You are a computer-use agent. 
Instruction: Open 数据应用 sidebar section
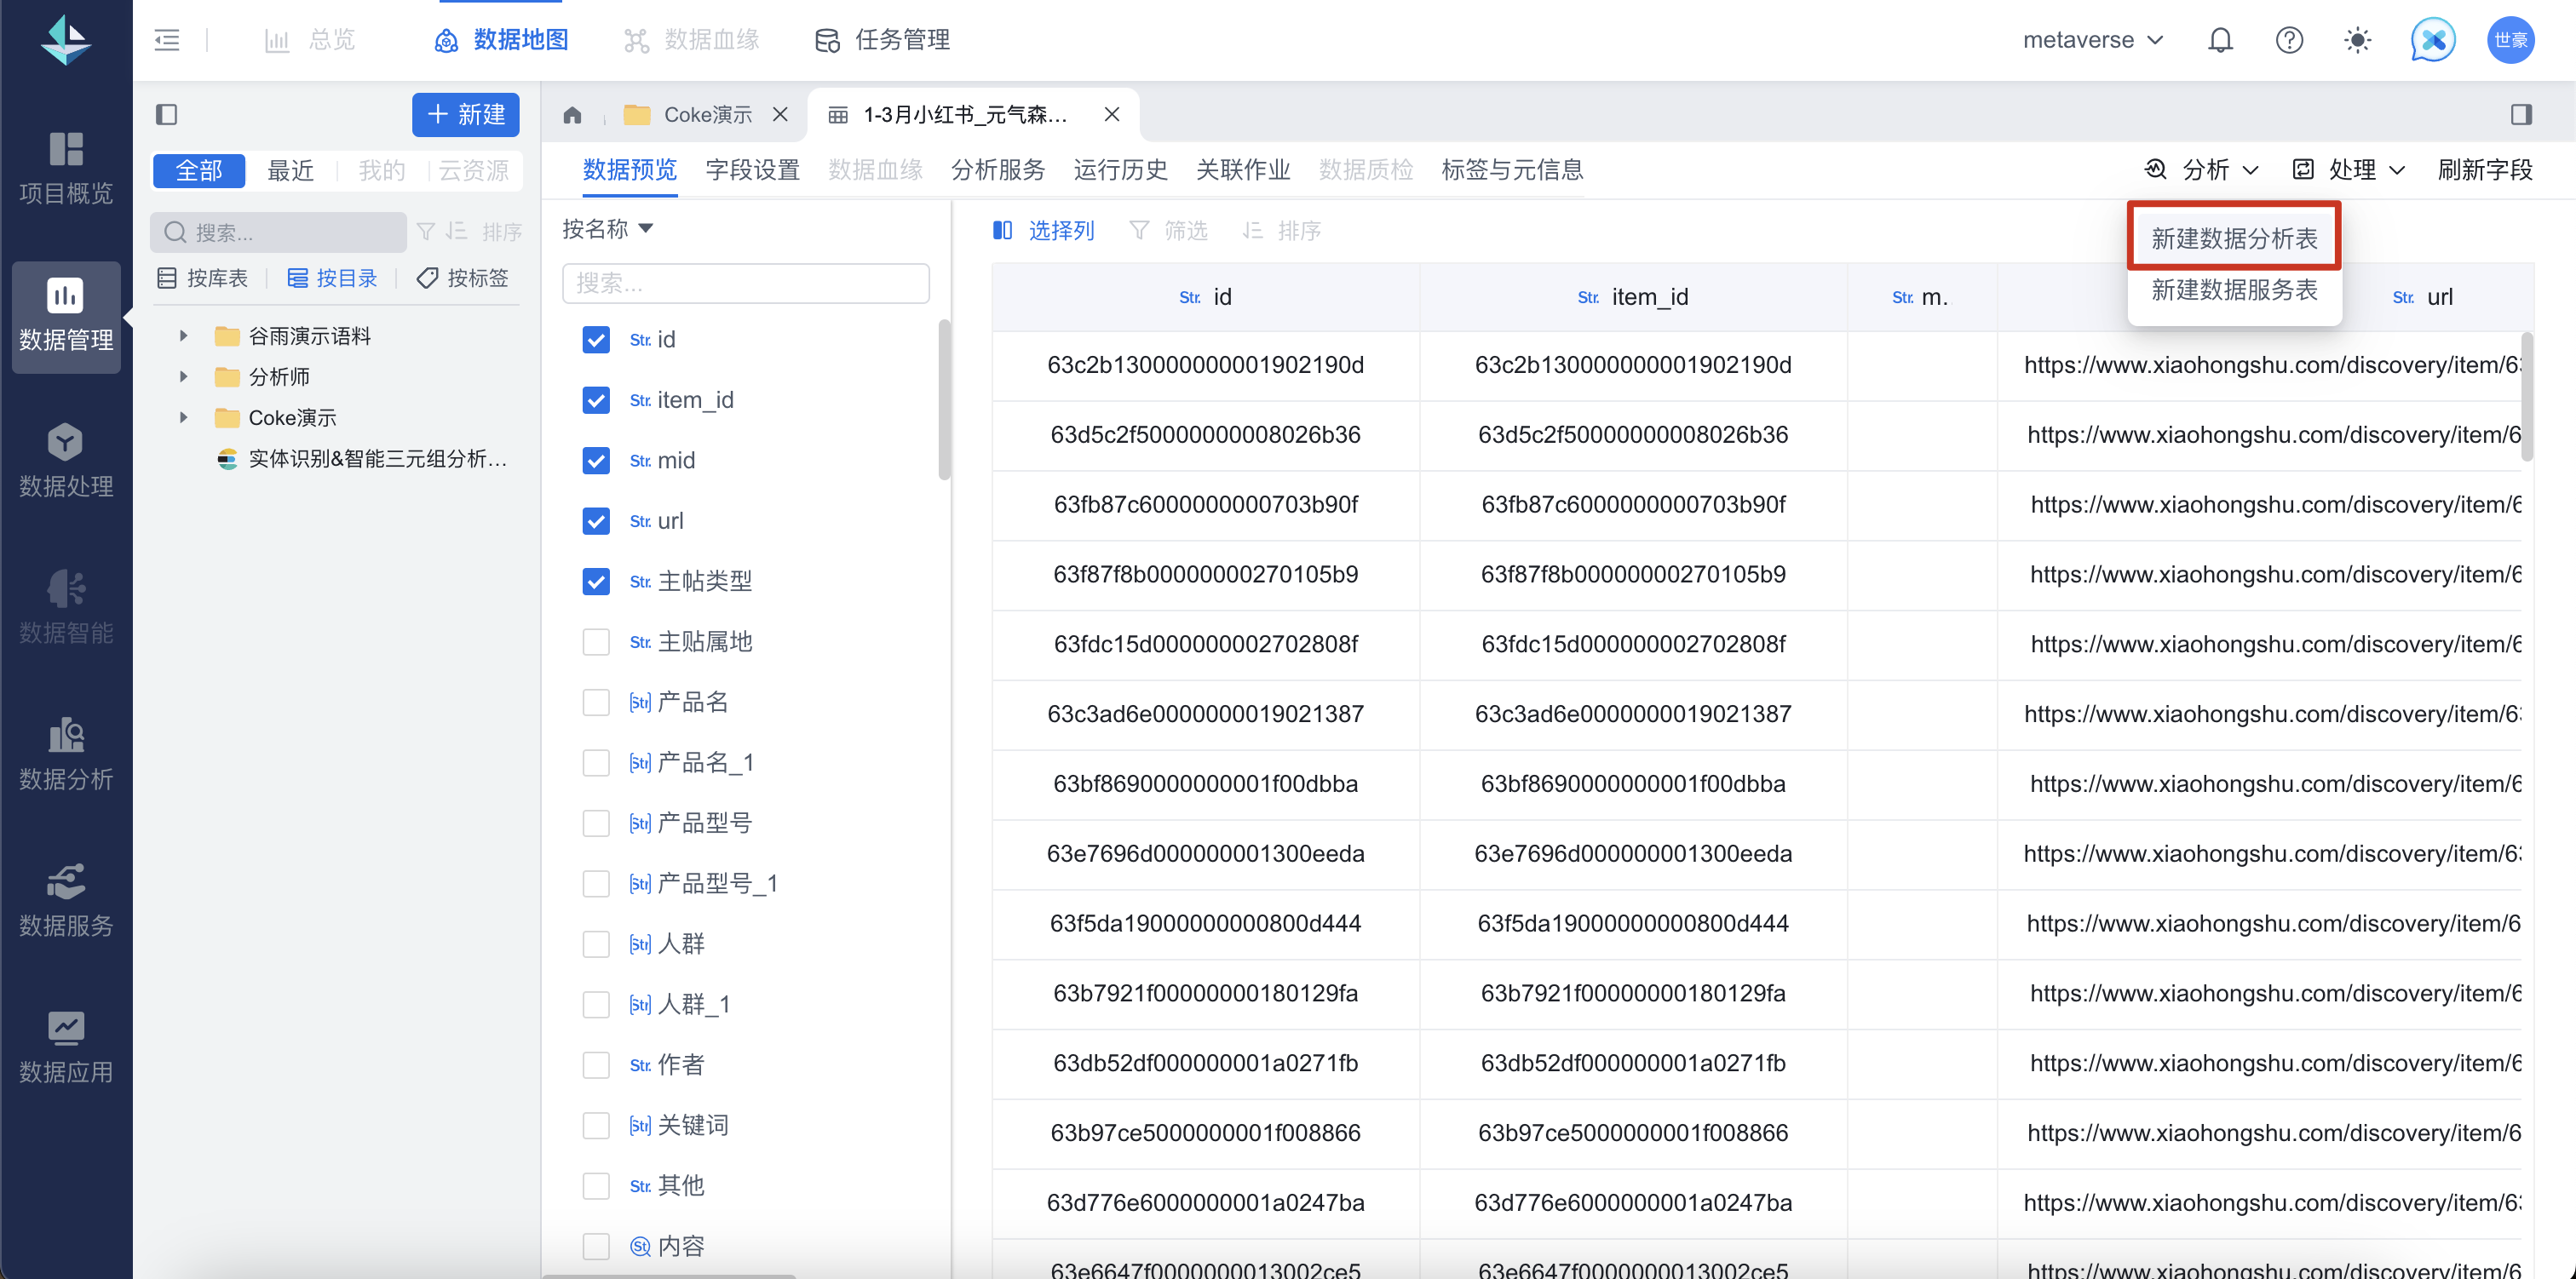pyautogui.click(x=66, y=1047)
